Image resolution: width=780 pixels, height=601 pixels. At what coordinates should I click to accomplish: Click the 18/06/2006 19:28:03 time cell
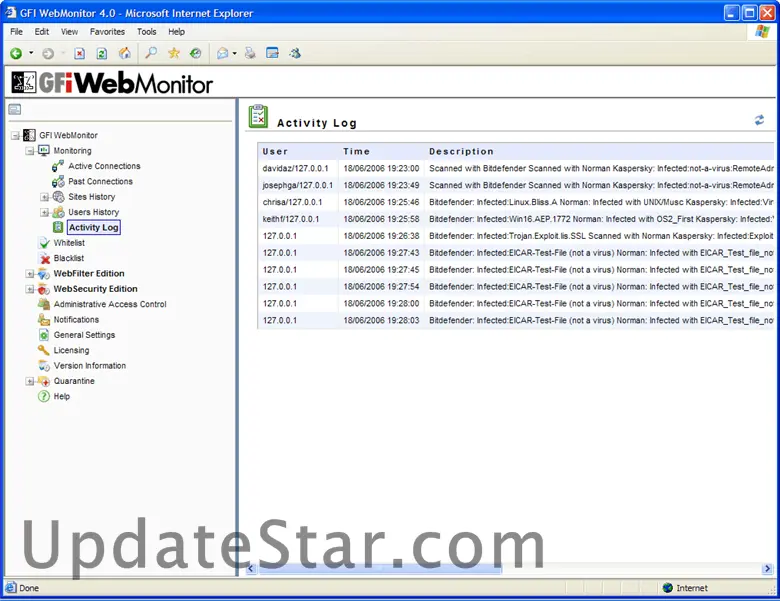pos(381,320)
